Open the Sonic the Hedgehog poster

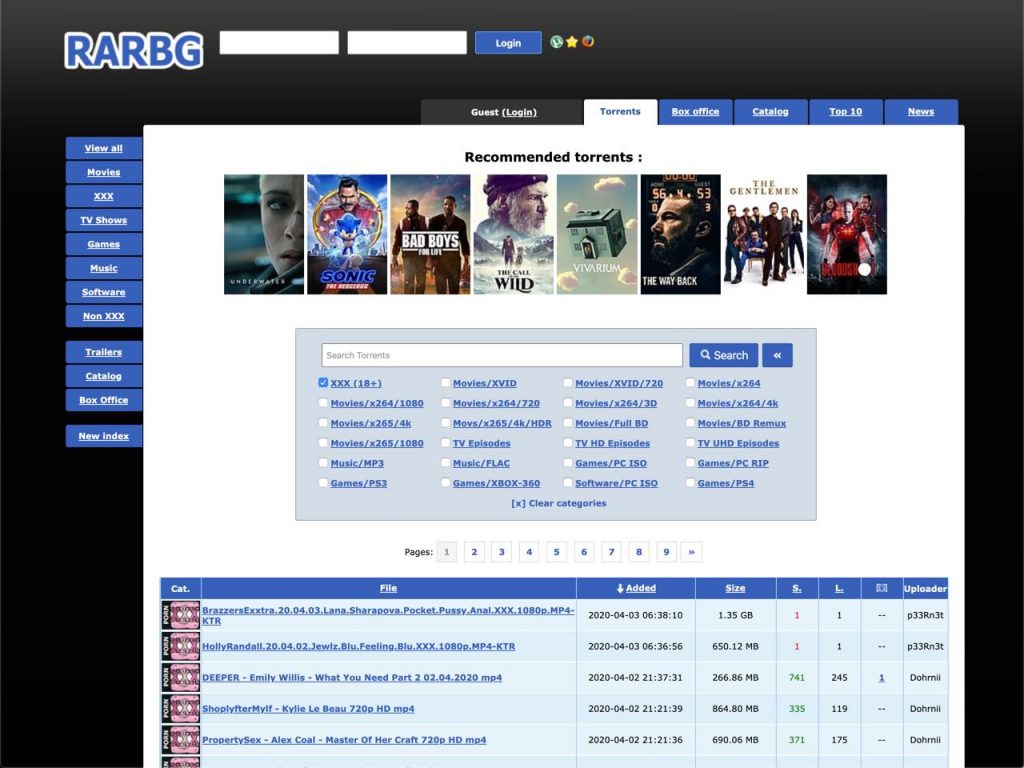[347, 234]
